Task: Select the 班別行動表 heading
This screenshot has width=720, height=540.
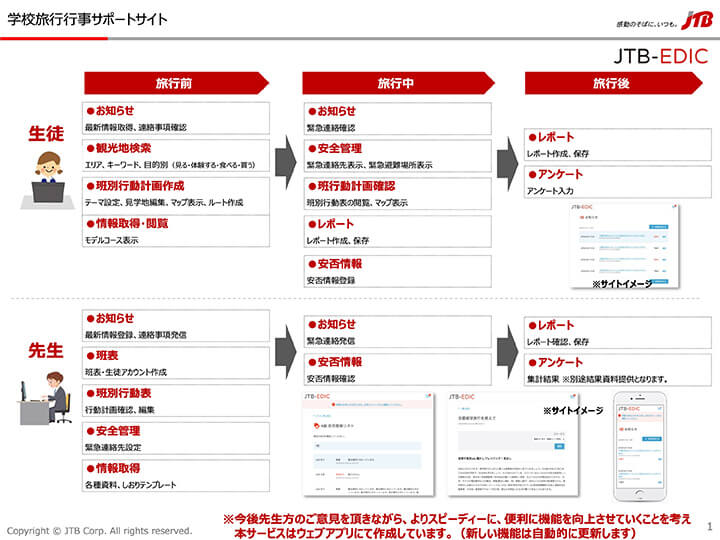Action: pos(119,393)
